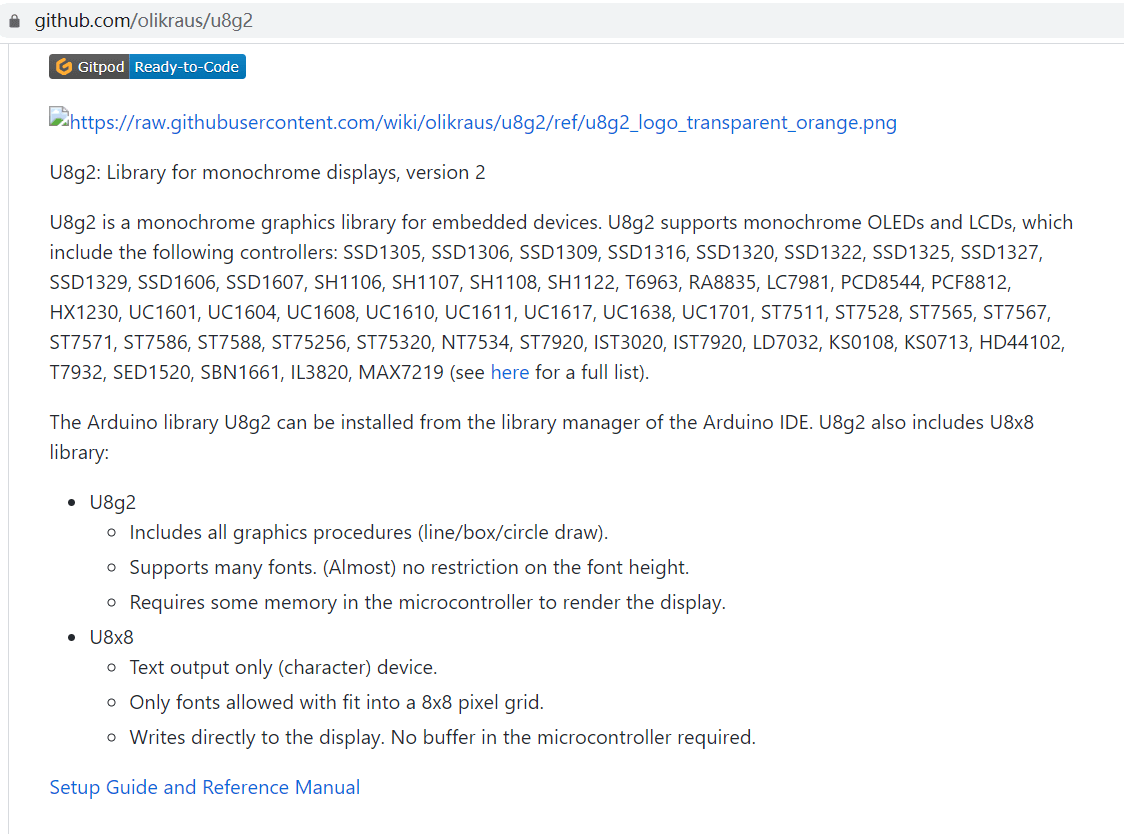This screenshot has height=834, width=1124.
Task: Click "Only fonts allowed with fit" list item
Action: [336, 702]
